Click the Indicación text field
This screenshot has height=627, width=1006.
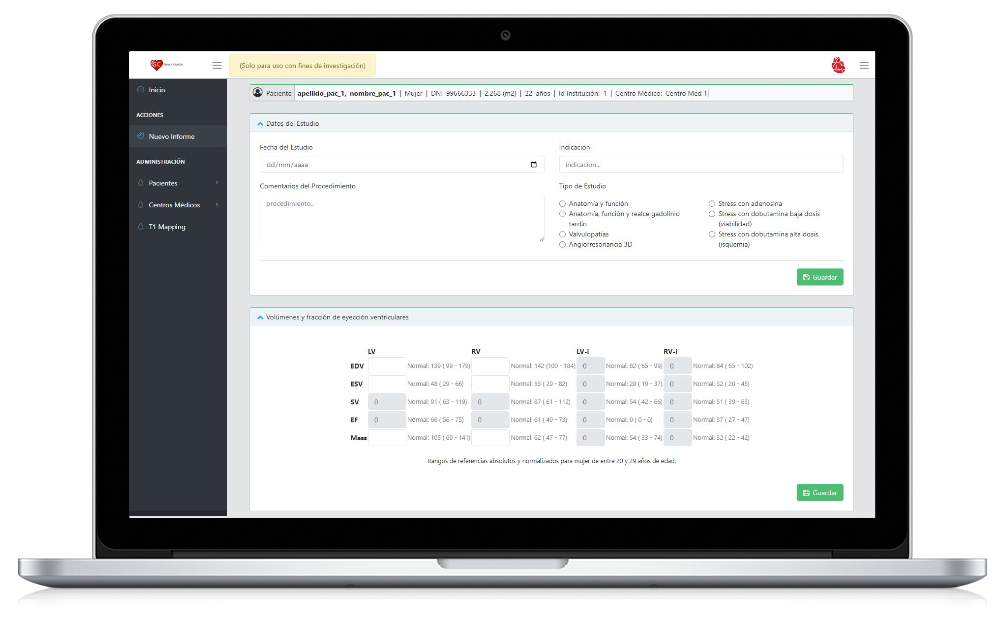(x=700, y=165)
